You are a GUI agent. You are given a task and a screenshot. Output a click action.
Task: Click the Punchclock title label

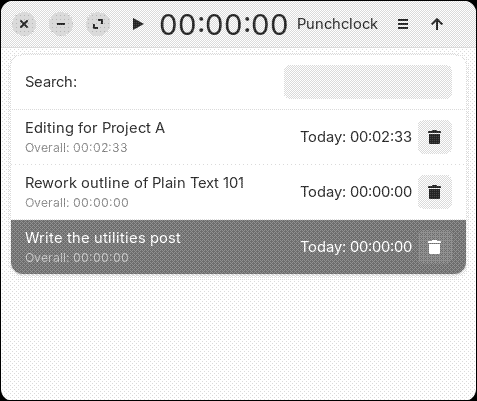[337, 24]
